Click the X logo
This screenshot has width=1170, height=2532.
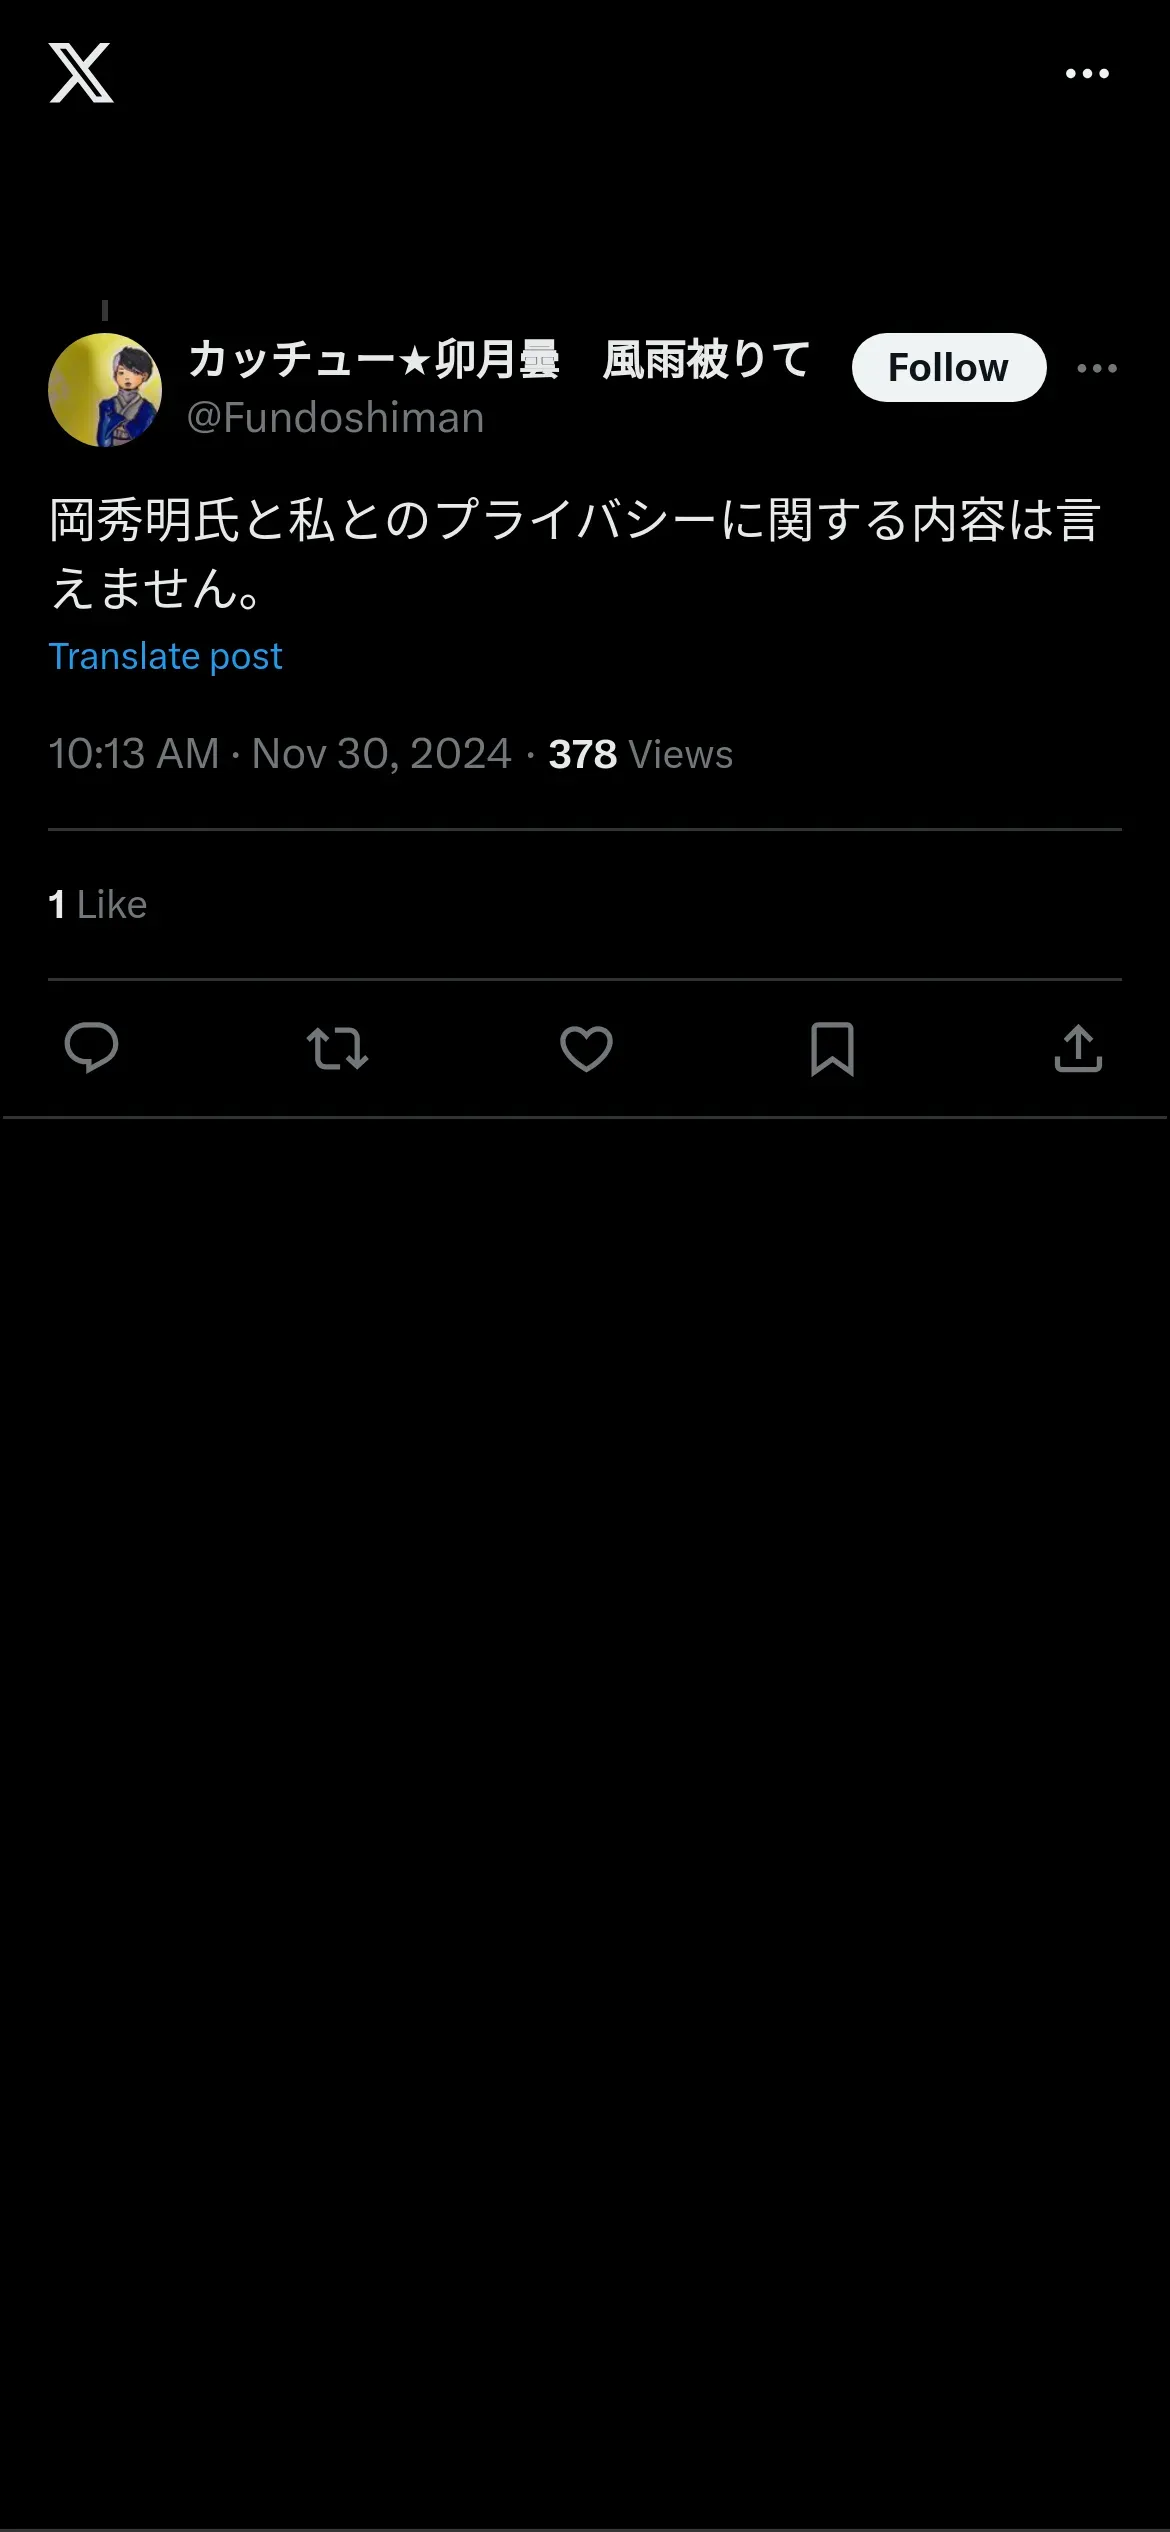click(x=81, y=73)
